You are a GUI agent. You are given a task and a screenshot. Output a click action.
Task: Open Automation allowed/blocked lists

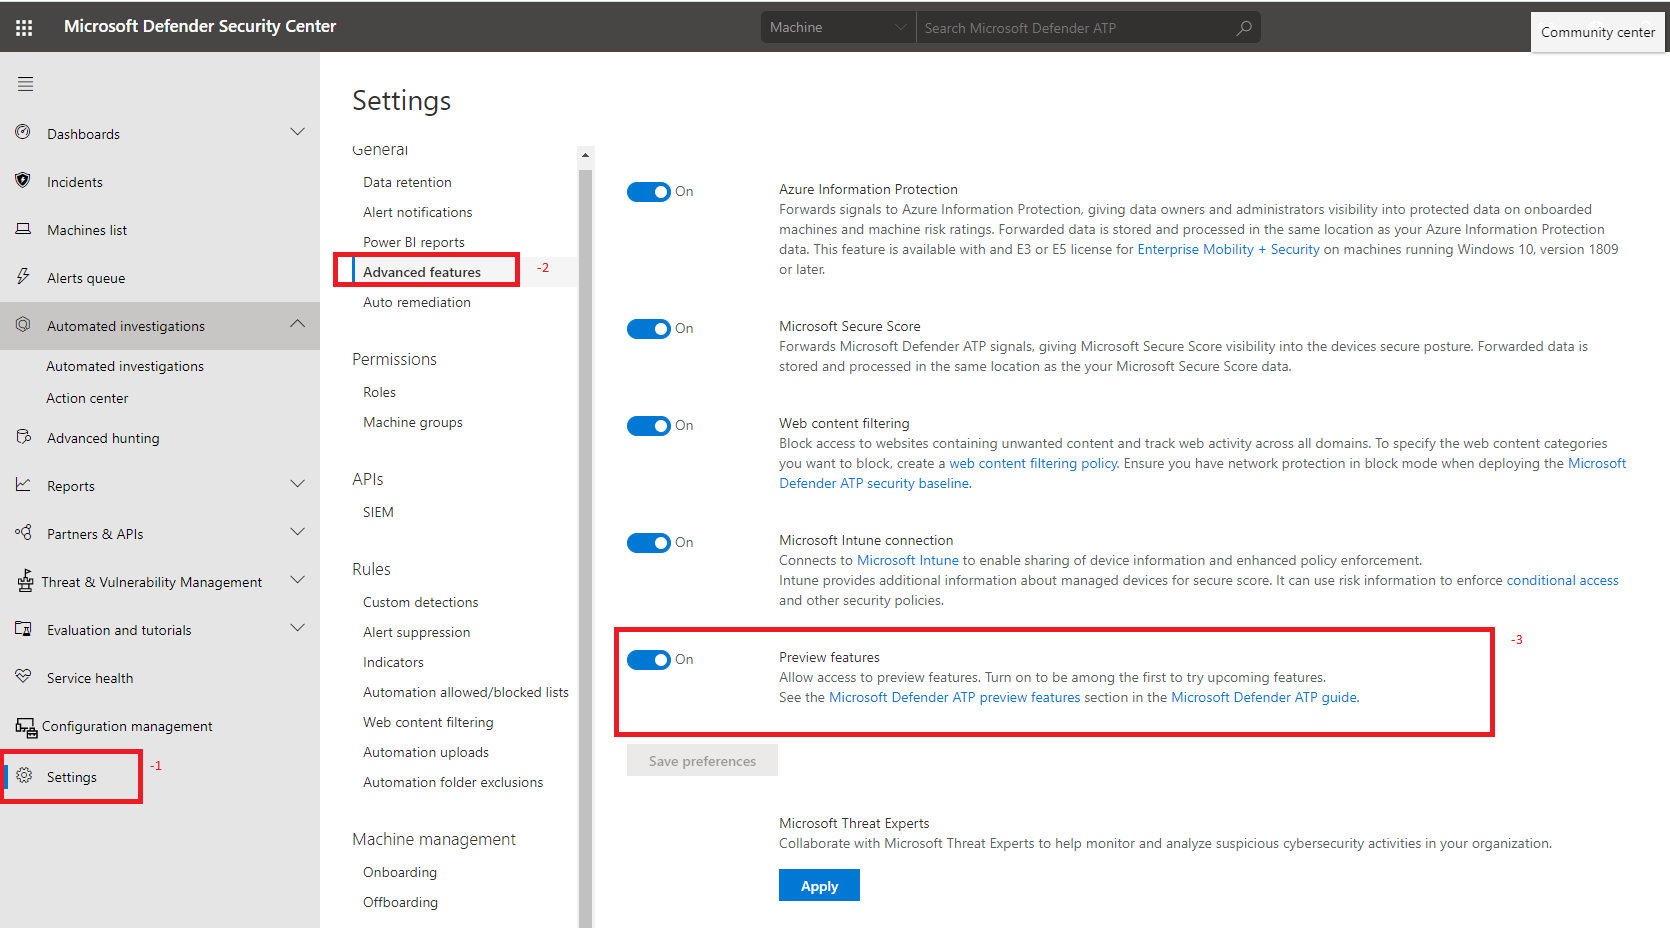point(465,692)
